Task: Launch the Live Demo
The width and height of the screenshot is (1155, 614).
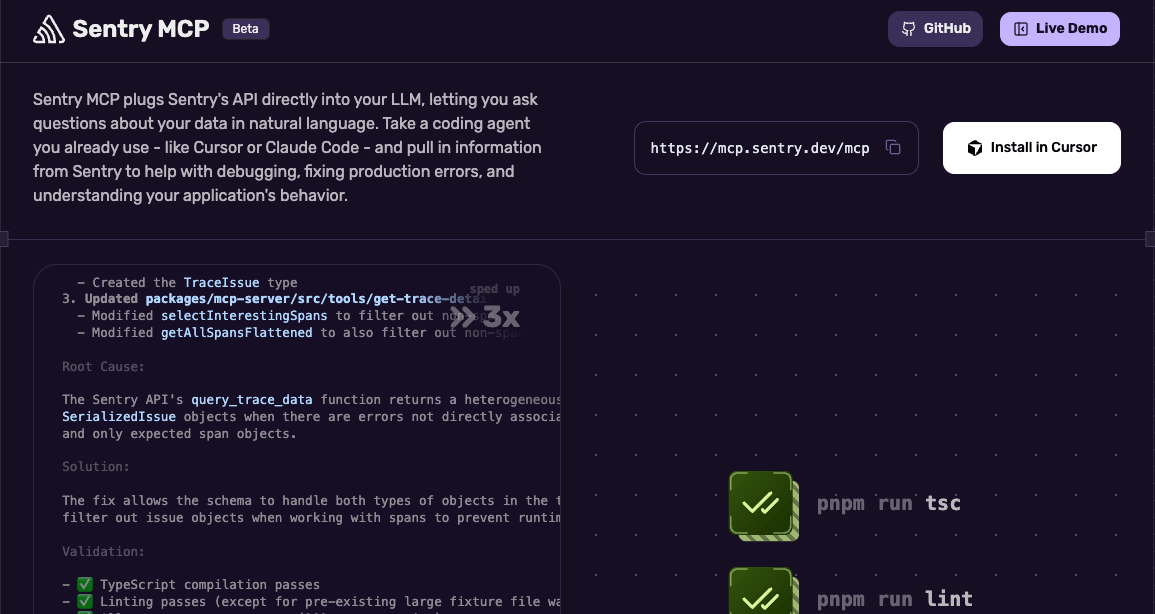Action: click(1060, 29)
